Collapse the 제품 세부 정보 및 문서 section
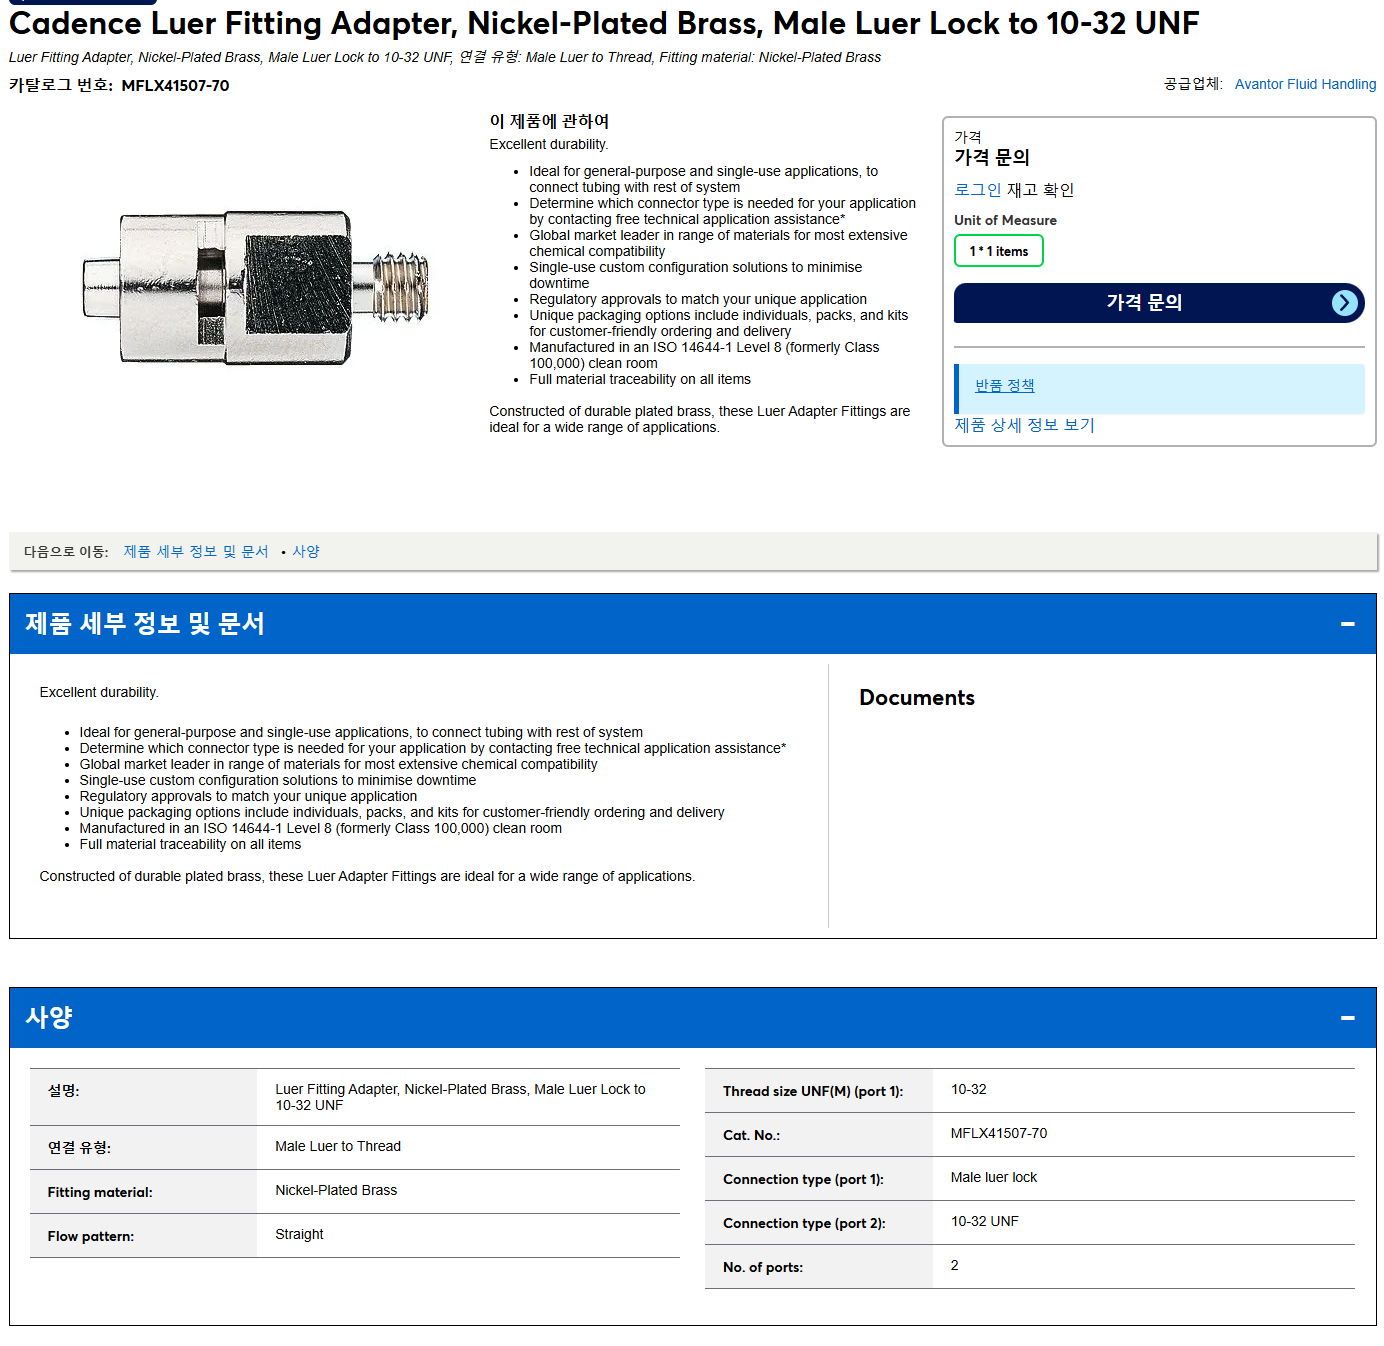The width and height of the screenshot is (1384, 1346). (x=1347, y=624)
